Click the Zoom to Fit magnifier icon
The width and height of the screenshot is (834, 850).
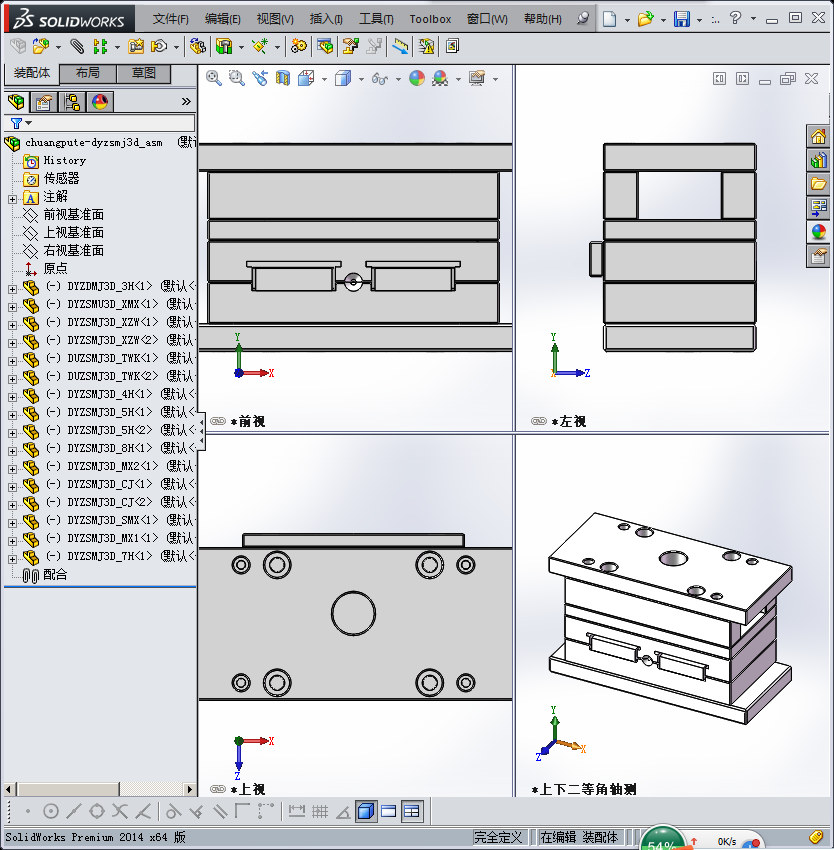pyautogui.click(x=214, y=79)
